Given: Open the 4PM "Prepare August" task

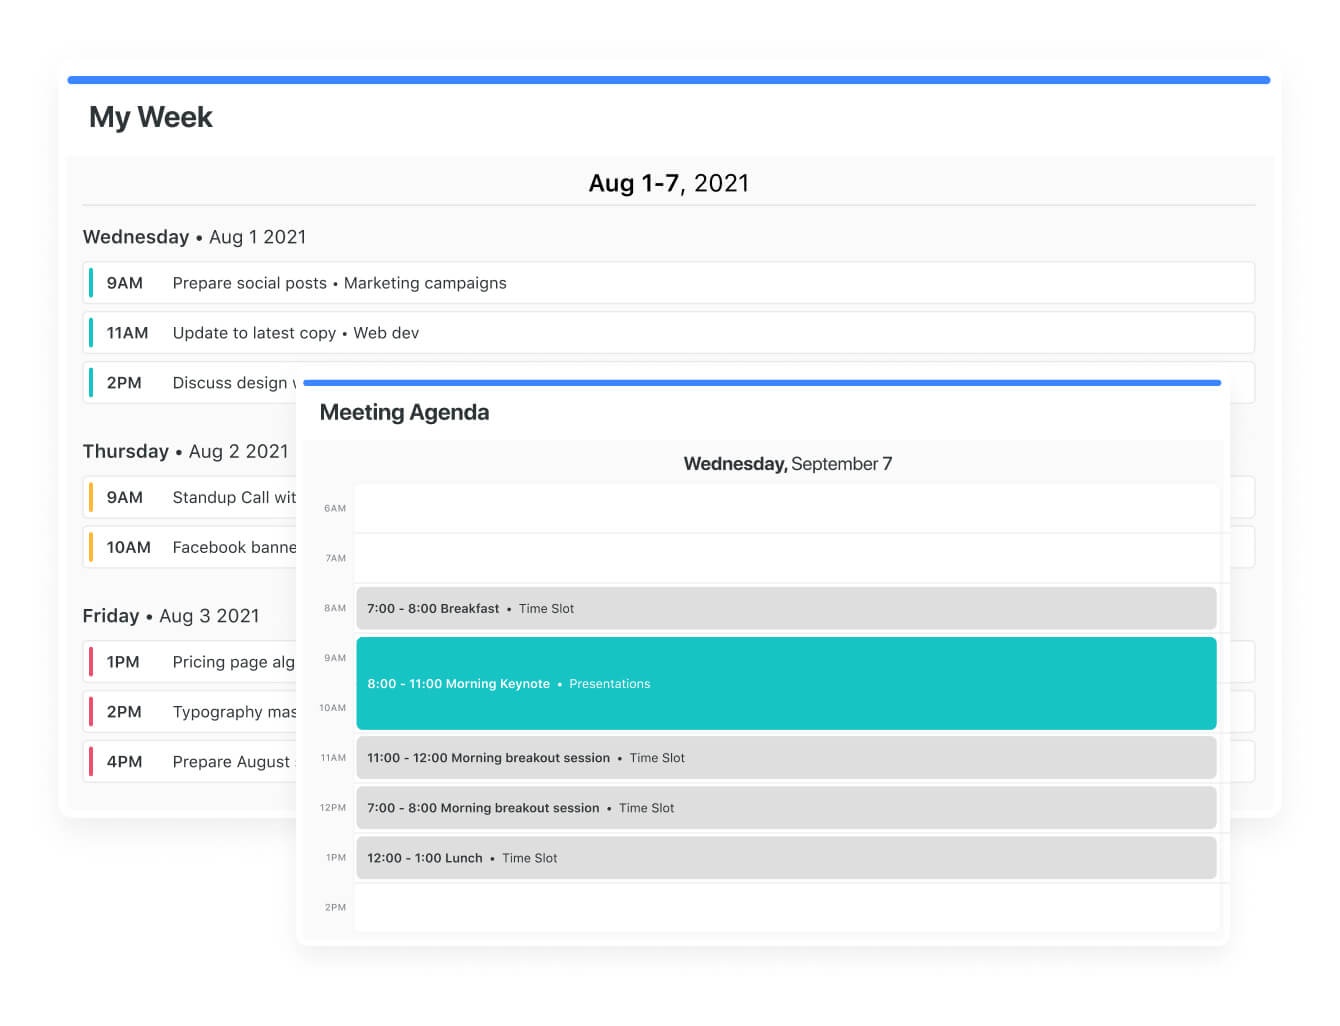Looking at the screenshot, I should tap(190, 762).
